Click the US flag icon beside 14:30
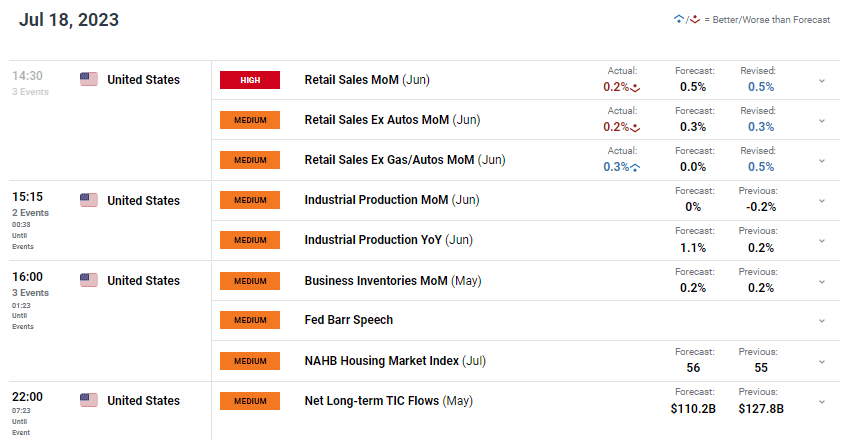This screenshot has height=444, width=851. (89, 79)
